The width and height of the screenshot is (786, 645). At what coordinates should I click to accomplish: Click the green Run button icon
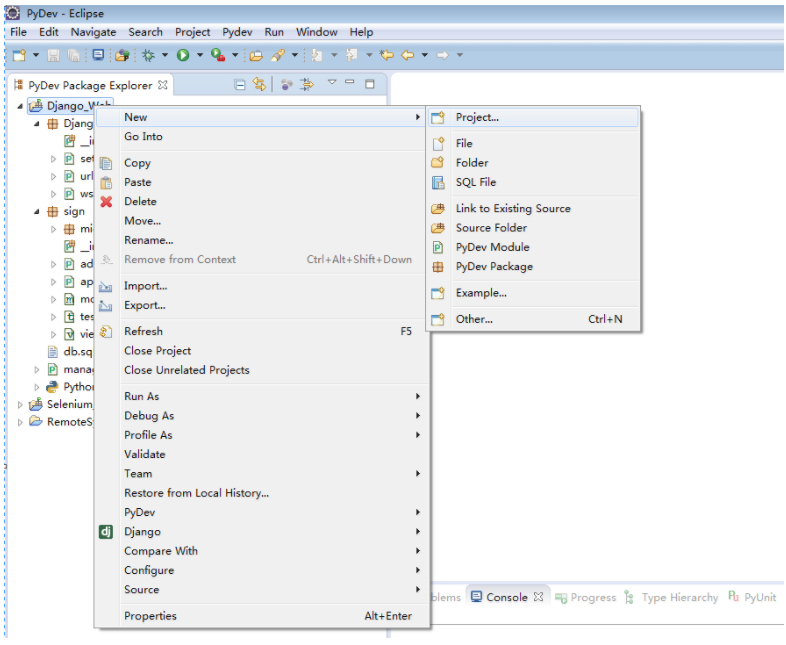[183, 55]
